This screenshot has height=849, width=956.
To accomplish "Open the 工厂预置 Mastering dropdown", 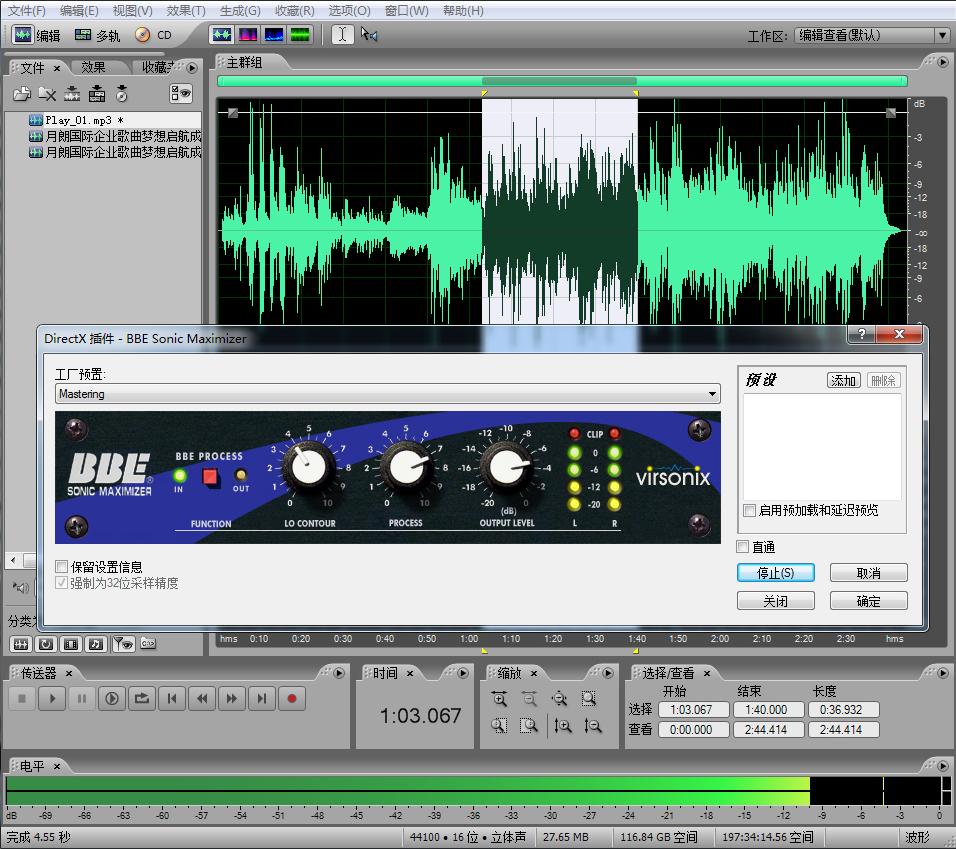I will tap(387, 394).
